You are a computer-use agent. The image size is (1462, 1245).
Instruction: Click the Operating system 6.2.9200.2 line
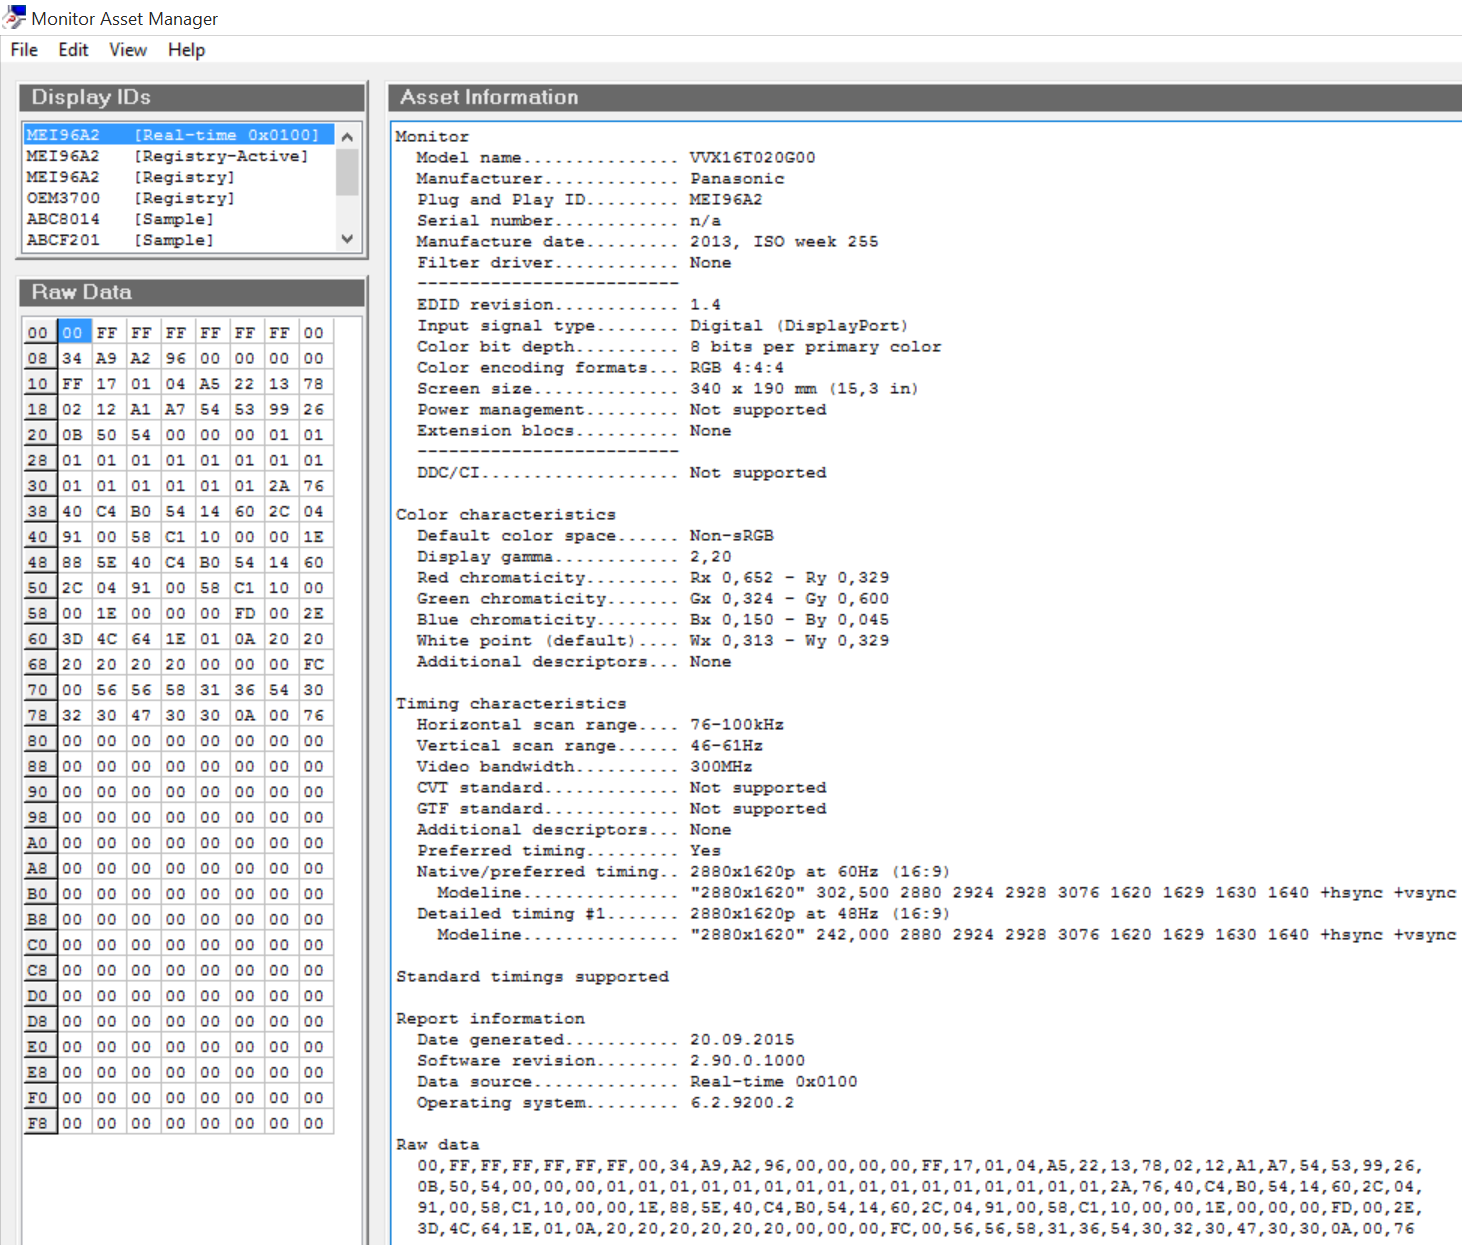606,1102
